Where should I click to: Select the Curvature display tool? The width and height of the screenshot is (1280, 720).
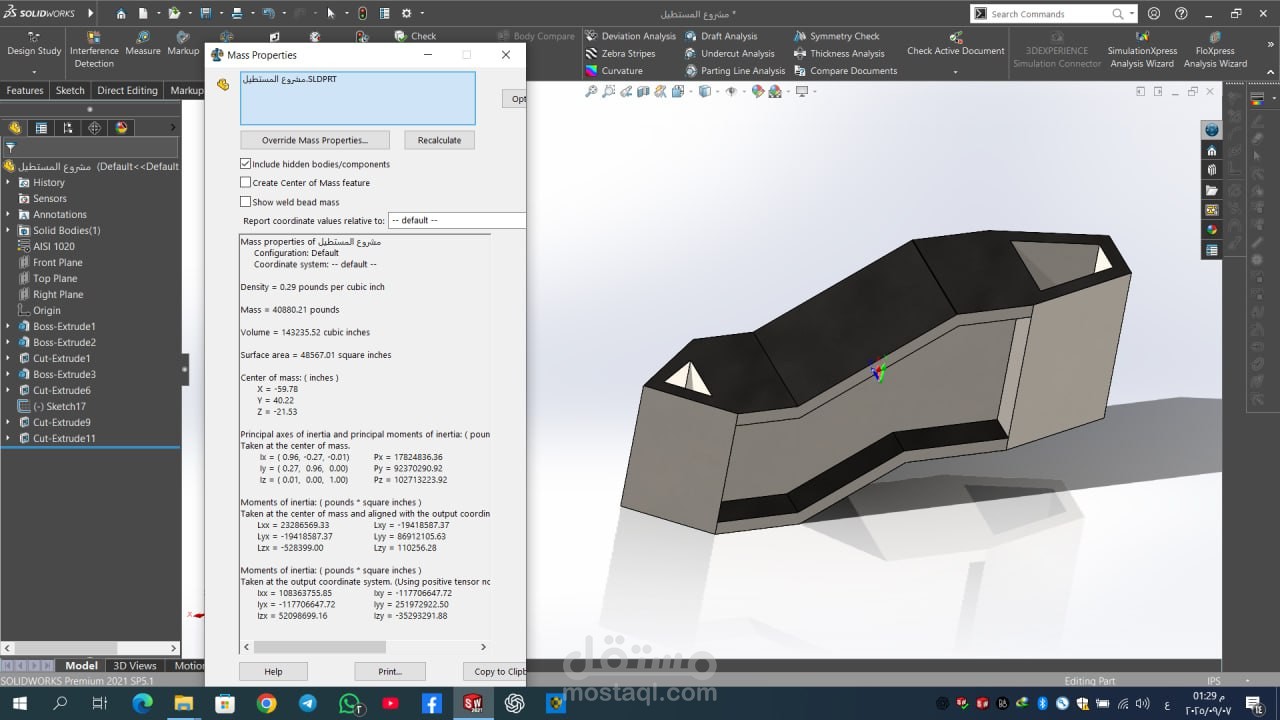tap(621, 71)
